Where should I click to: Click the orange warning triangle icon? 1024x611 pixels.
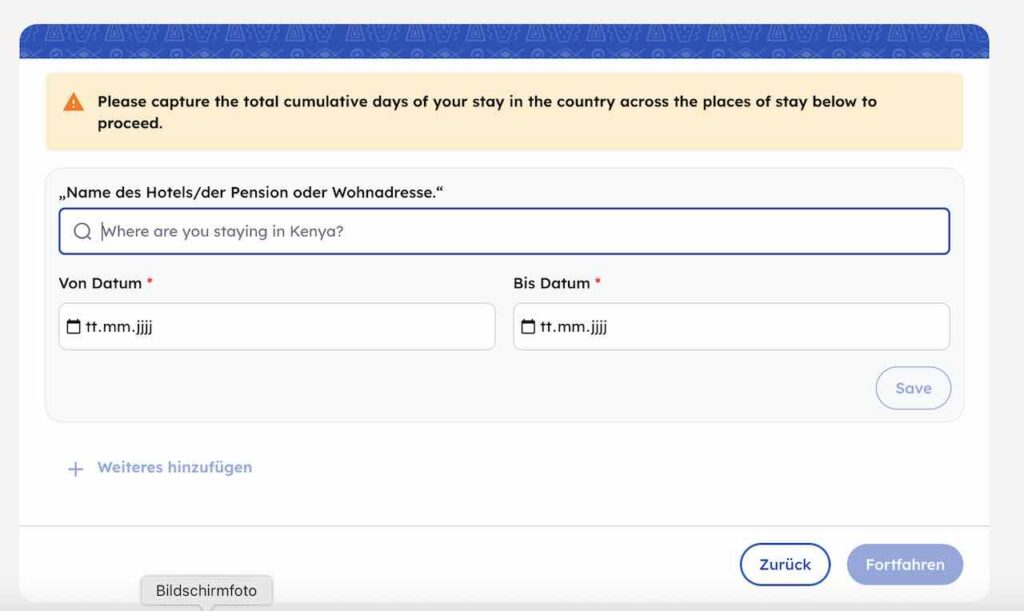point(73,102)
